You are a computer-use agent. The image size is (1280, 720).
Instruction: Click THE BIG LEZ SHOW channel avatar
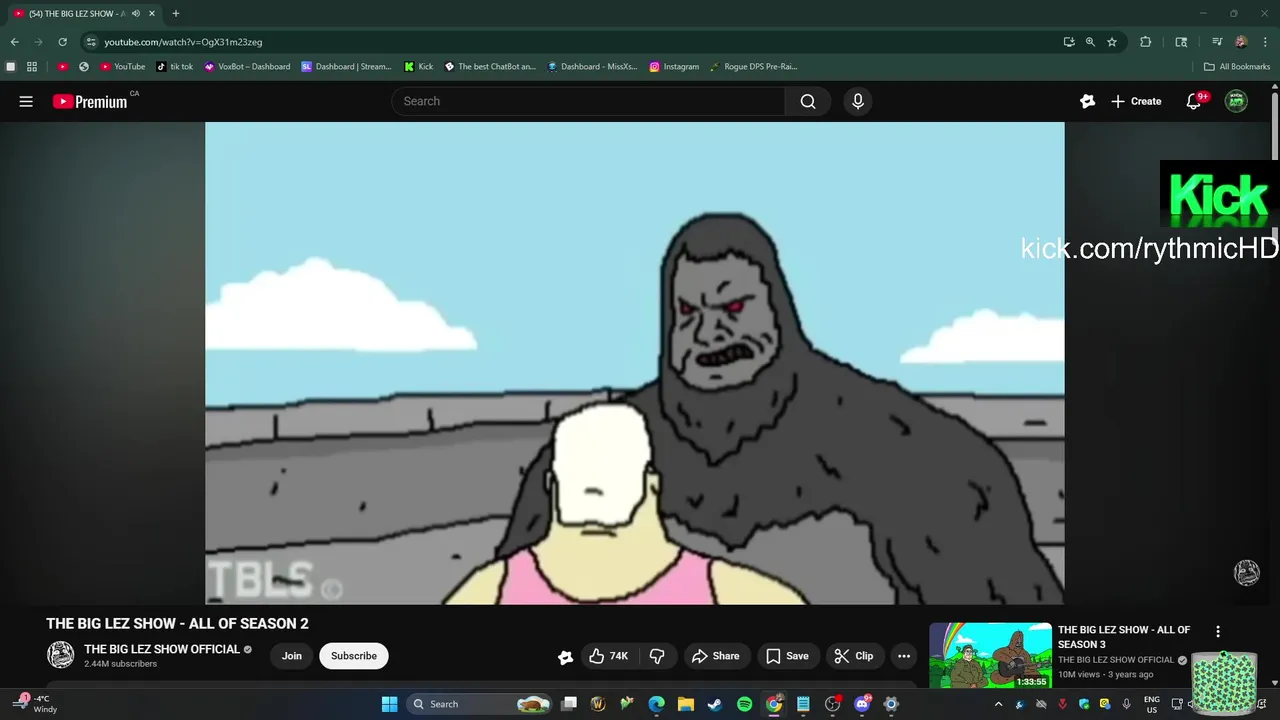tap(61, 655)
